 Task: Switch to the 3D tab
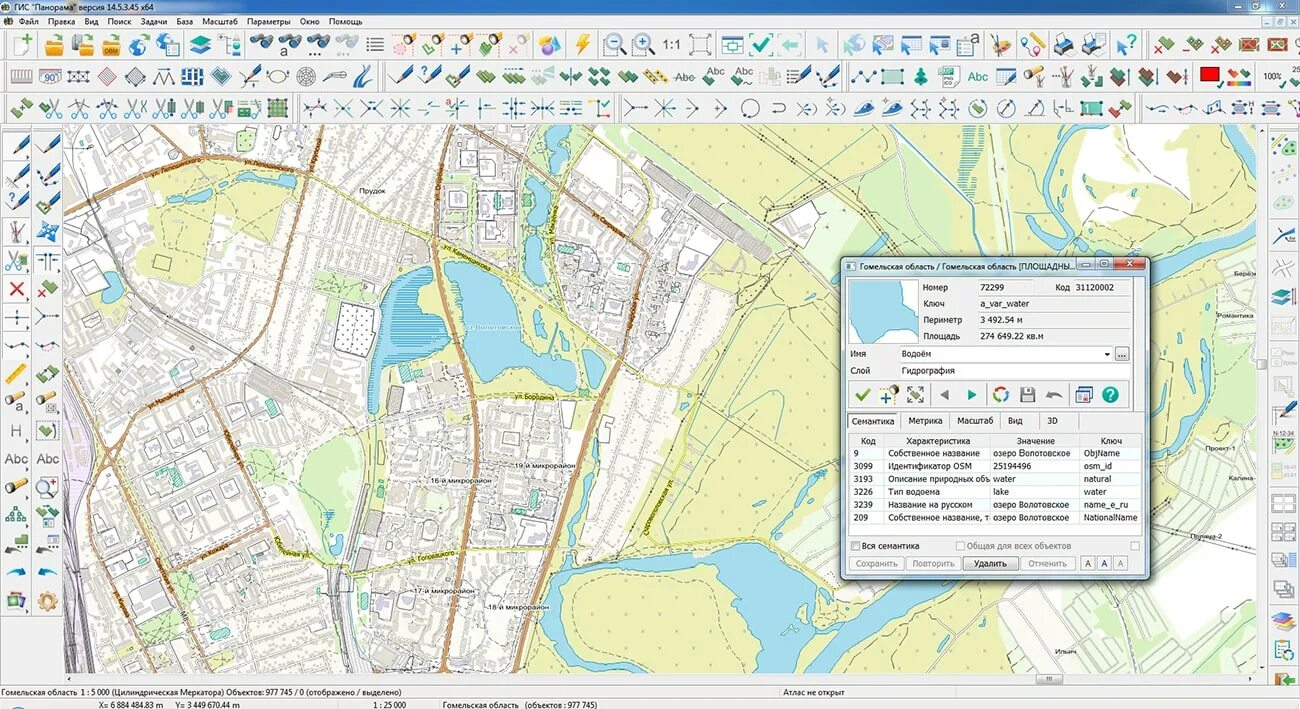click(1052, 421)
